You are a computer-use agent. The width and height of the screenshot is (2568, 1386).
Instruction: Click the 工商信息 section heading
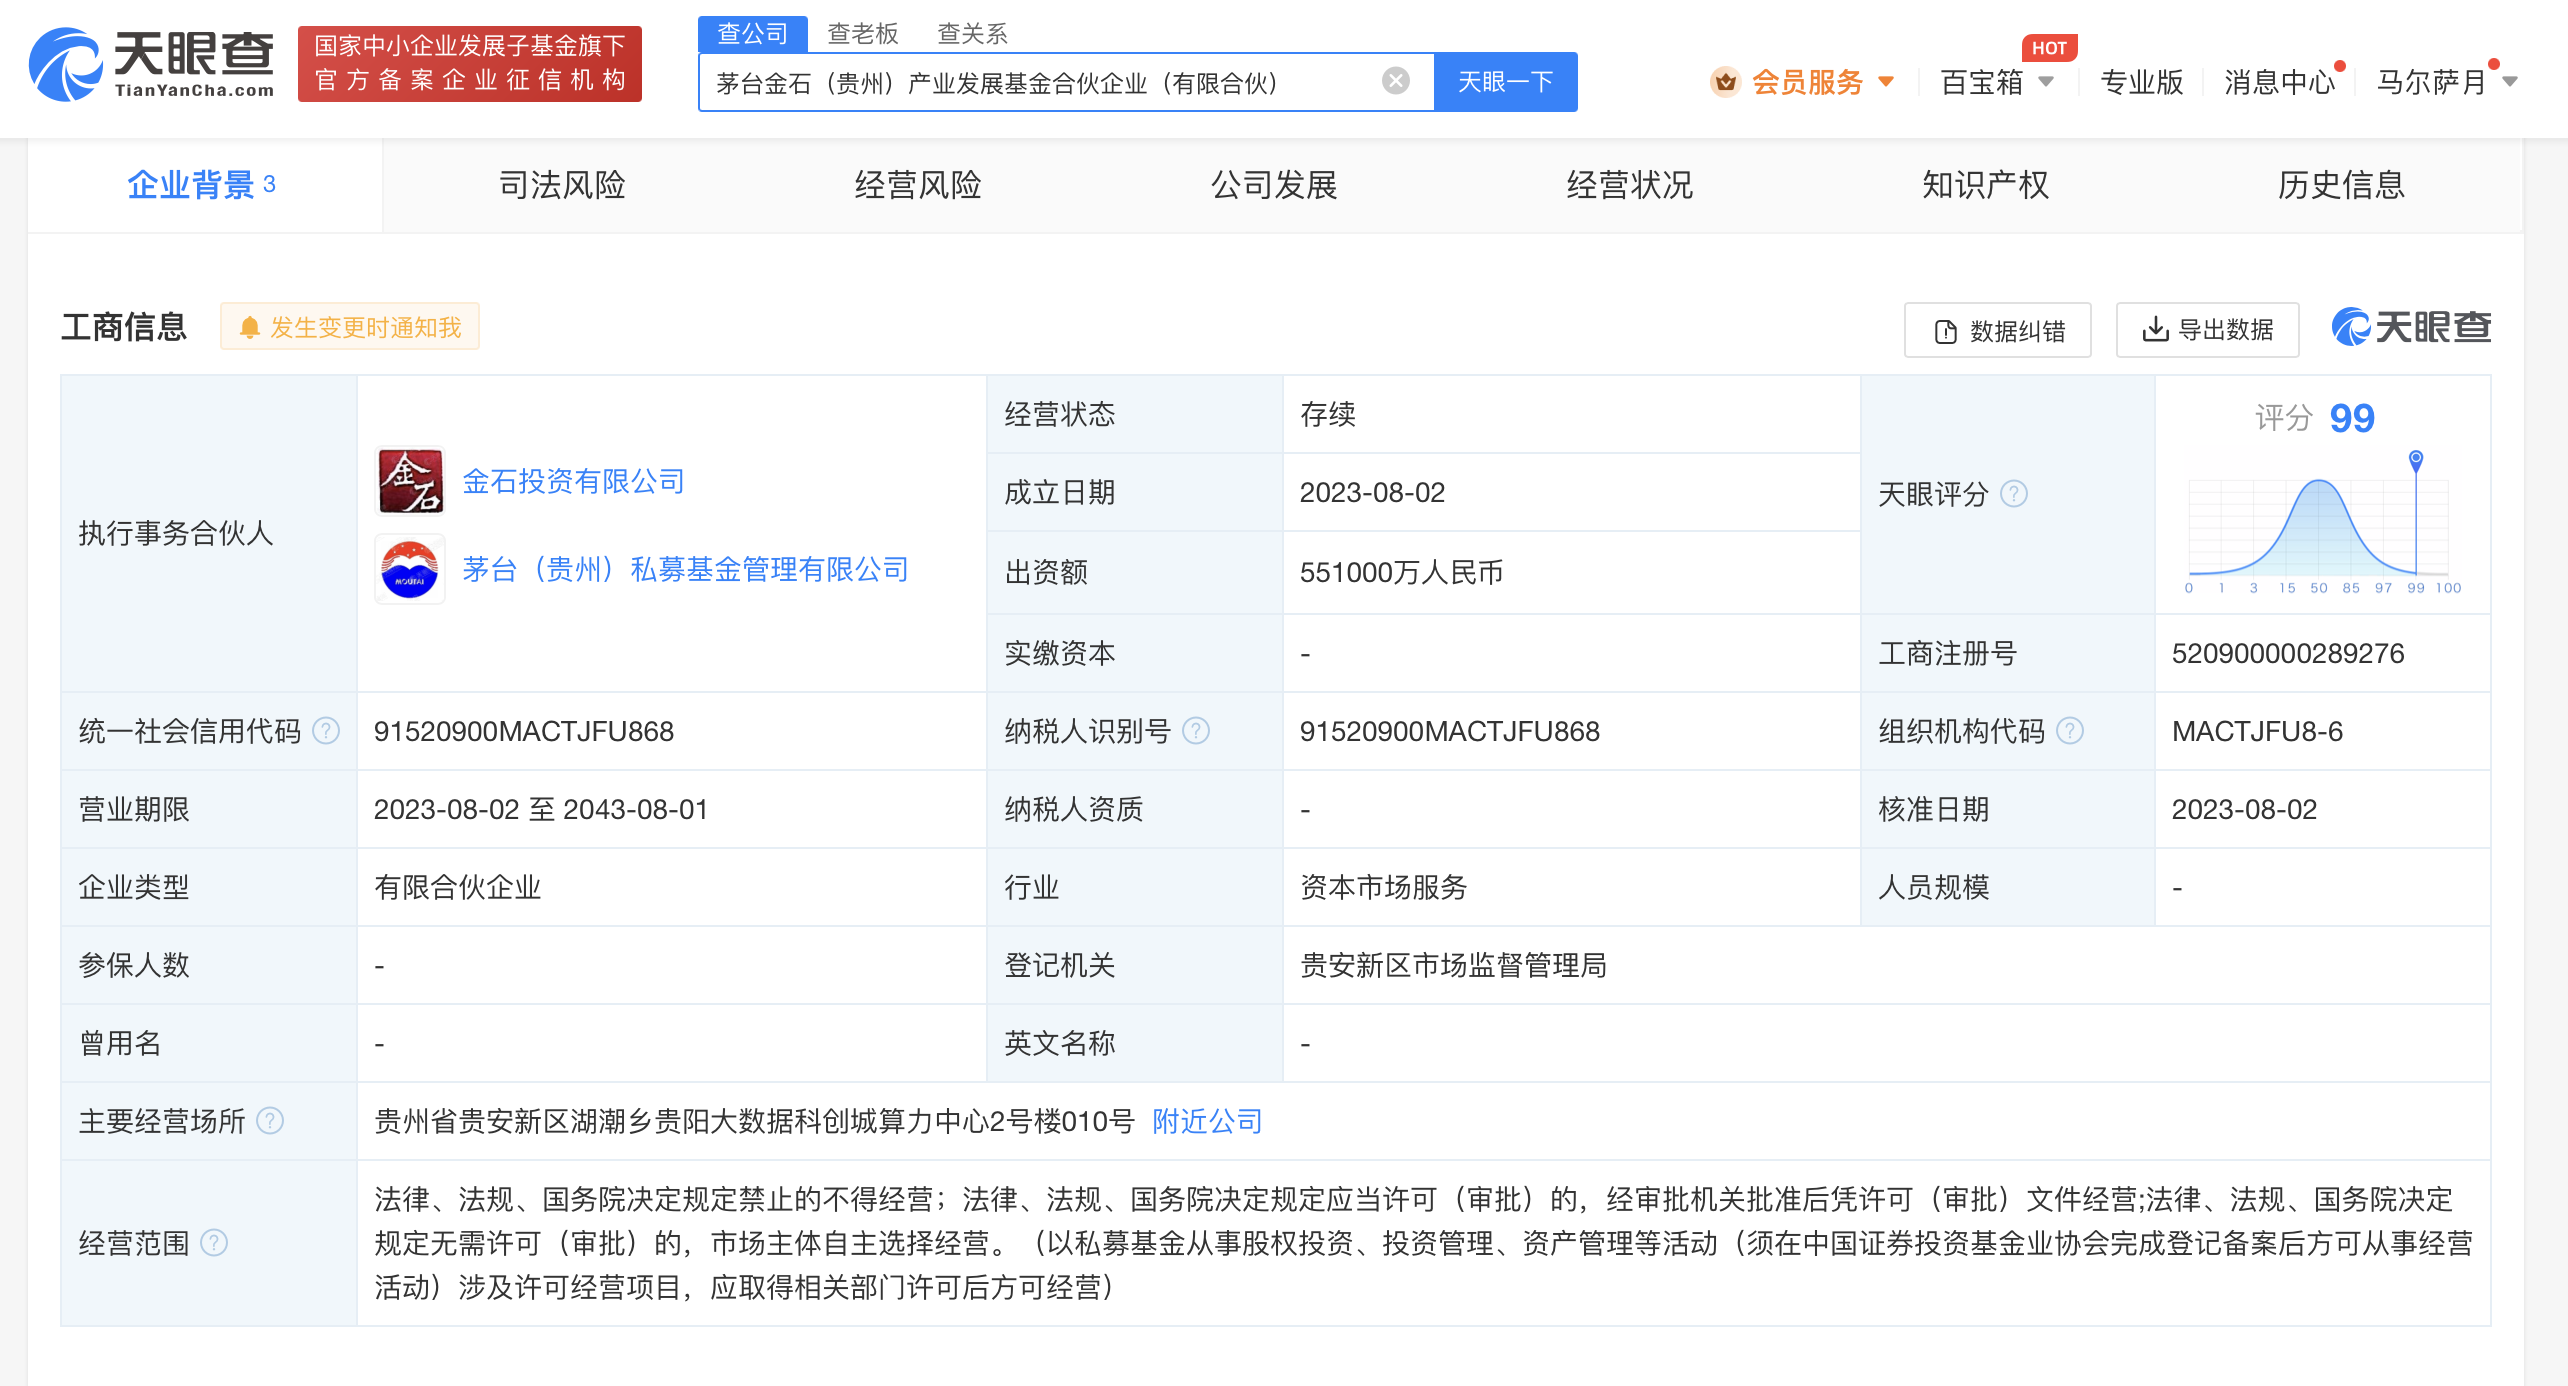[x=124, y=327]
